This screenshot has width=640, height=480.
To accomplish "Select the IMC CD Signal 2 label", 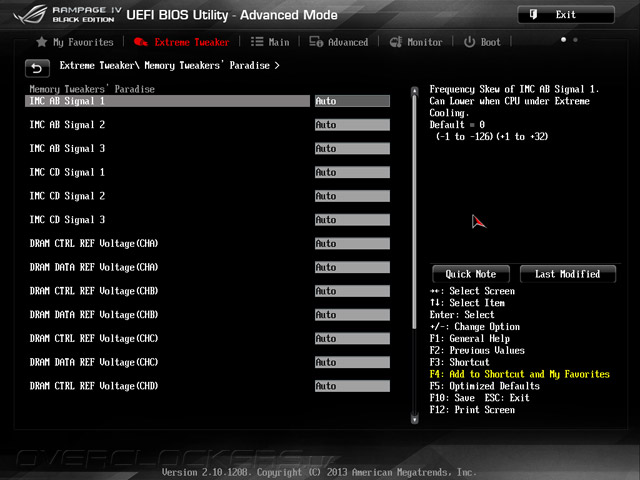I will click(67, 196).
